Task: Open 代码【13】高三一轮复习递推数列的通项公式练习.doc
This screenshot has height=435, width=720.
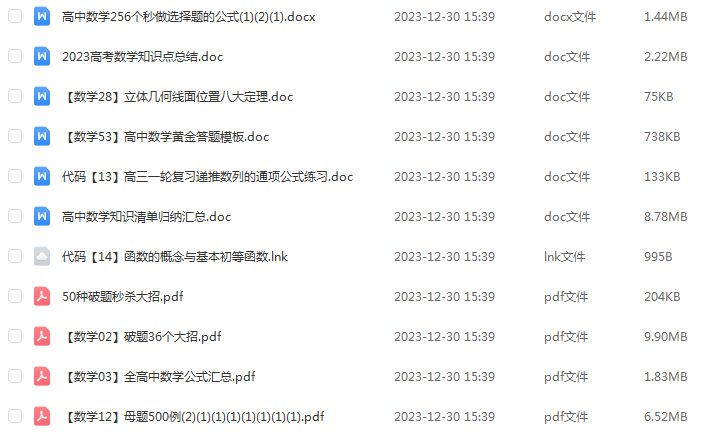Action: [x=208, y=177]
